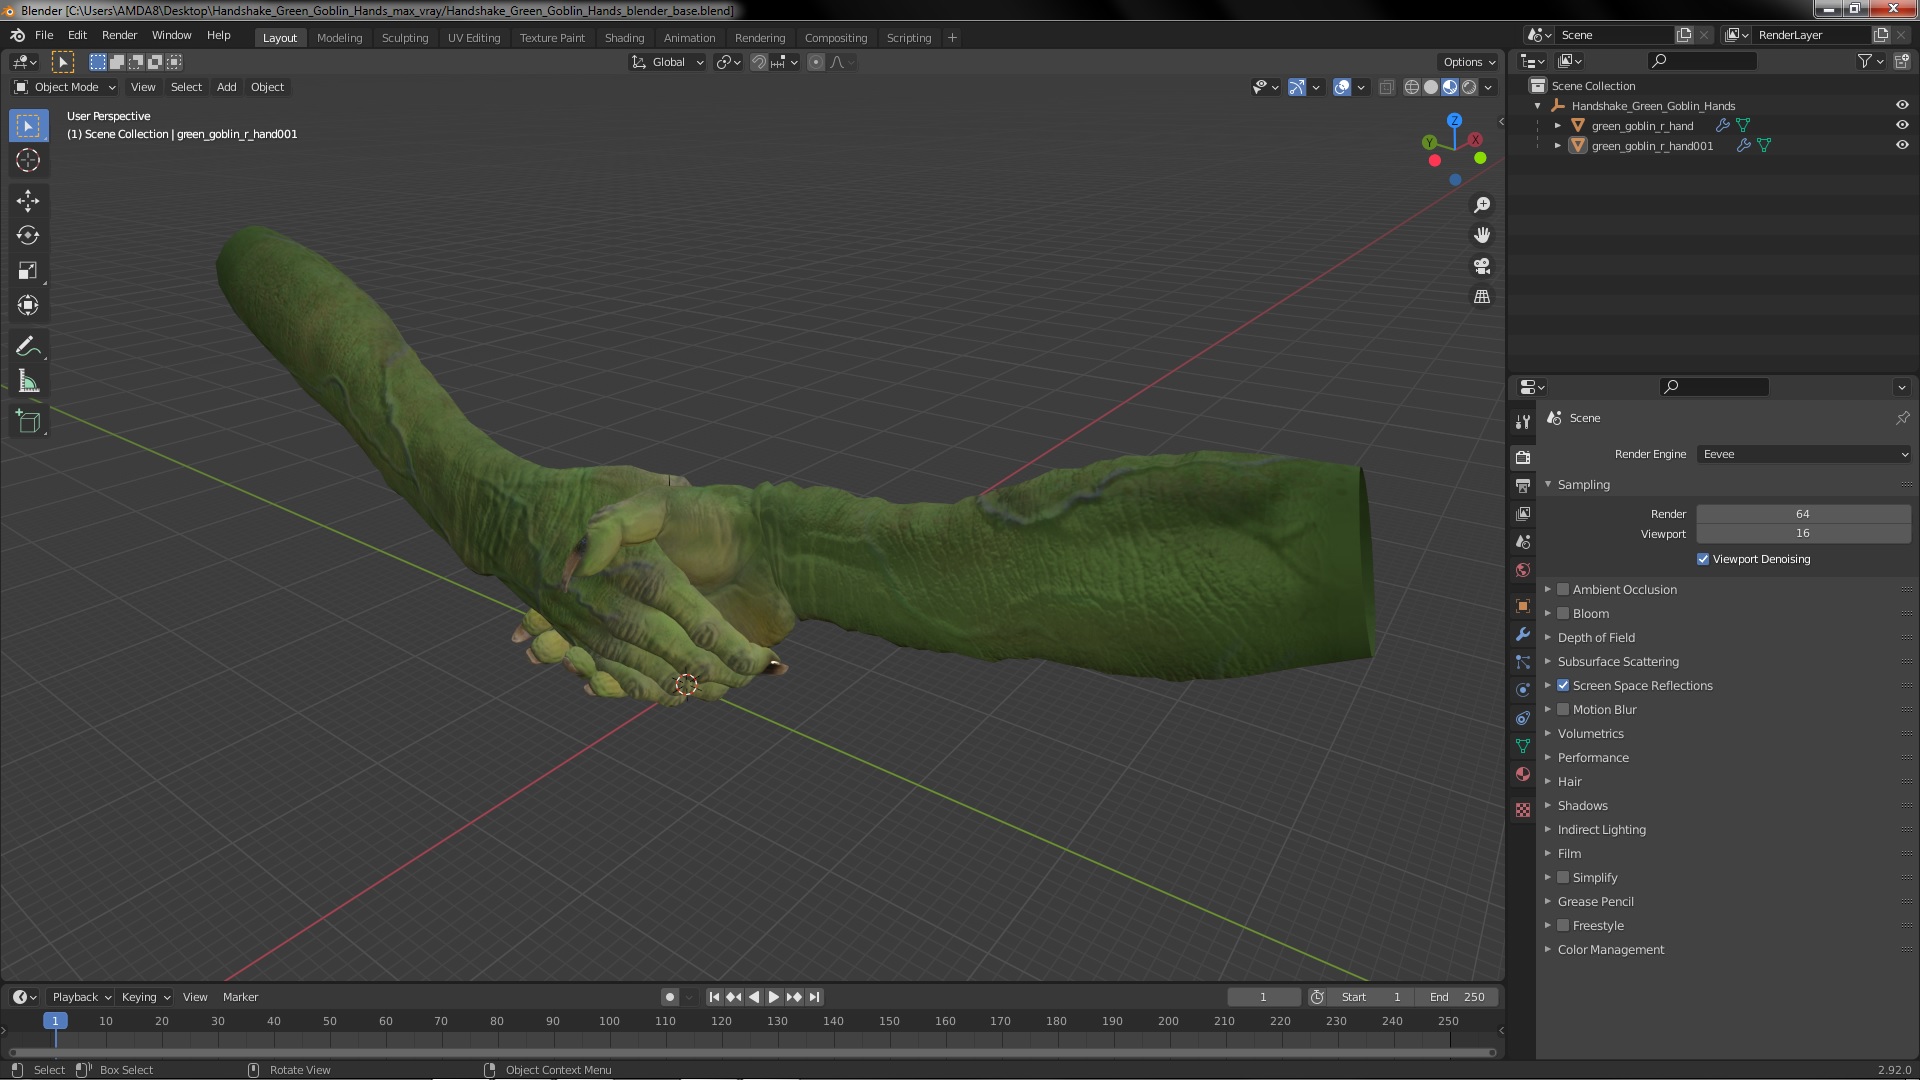Click Render samples value field
The width and height of the screenshot is (1920, 1080).
[1803, 514]
